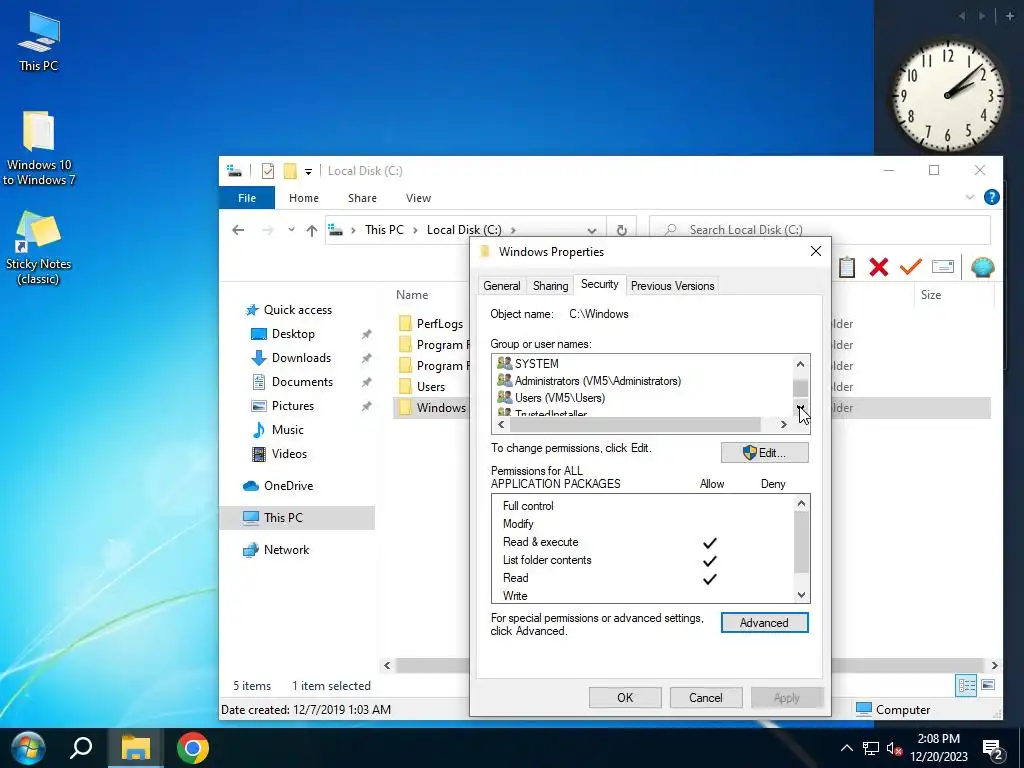
Task: Open File Explorer from the taskbar
Action: [136, 748]
